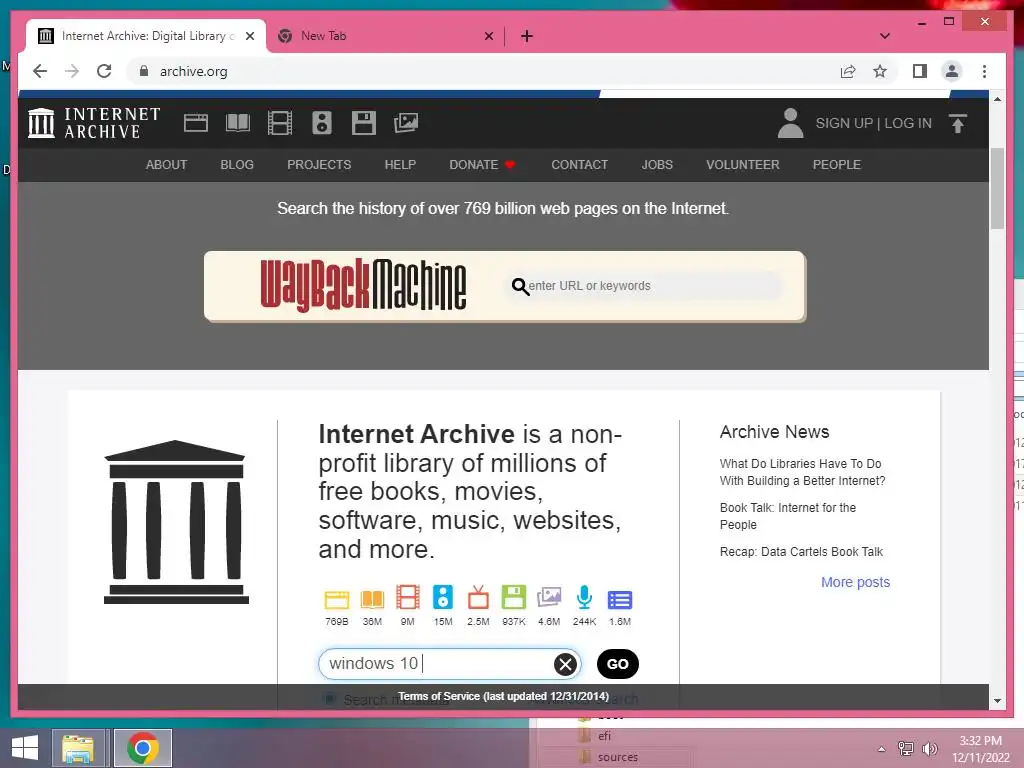Viewport: 1024px width, 768px height.
Task: Open DONATE menu item
Action: pos(482,165)
